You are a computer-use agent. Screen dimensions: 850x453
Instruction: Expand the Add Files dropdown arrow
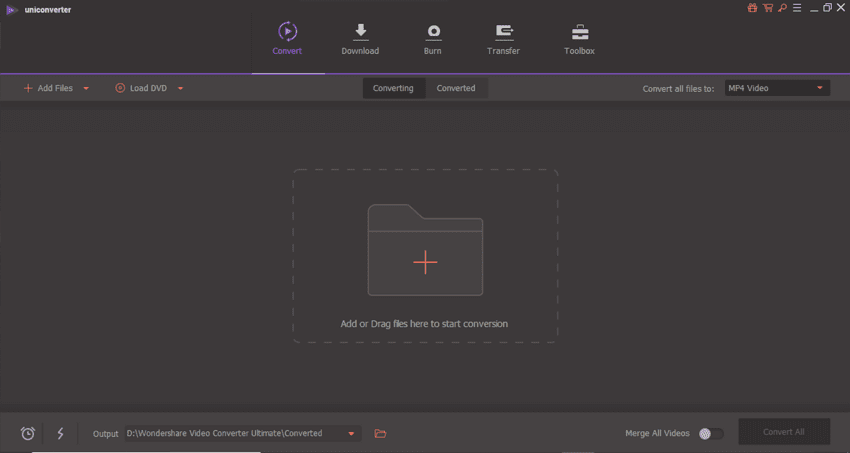[x=86, y=88]
